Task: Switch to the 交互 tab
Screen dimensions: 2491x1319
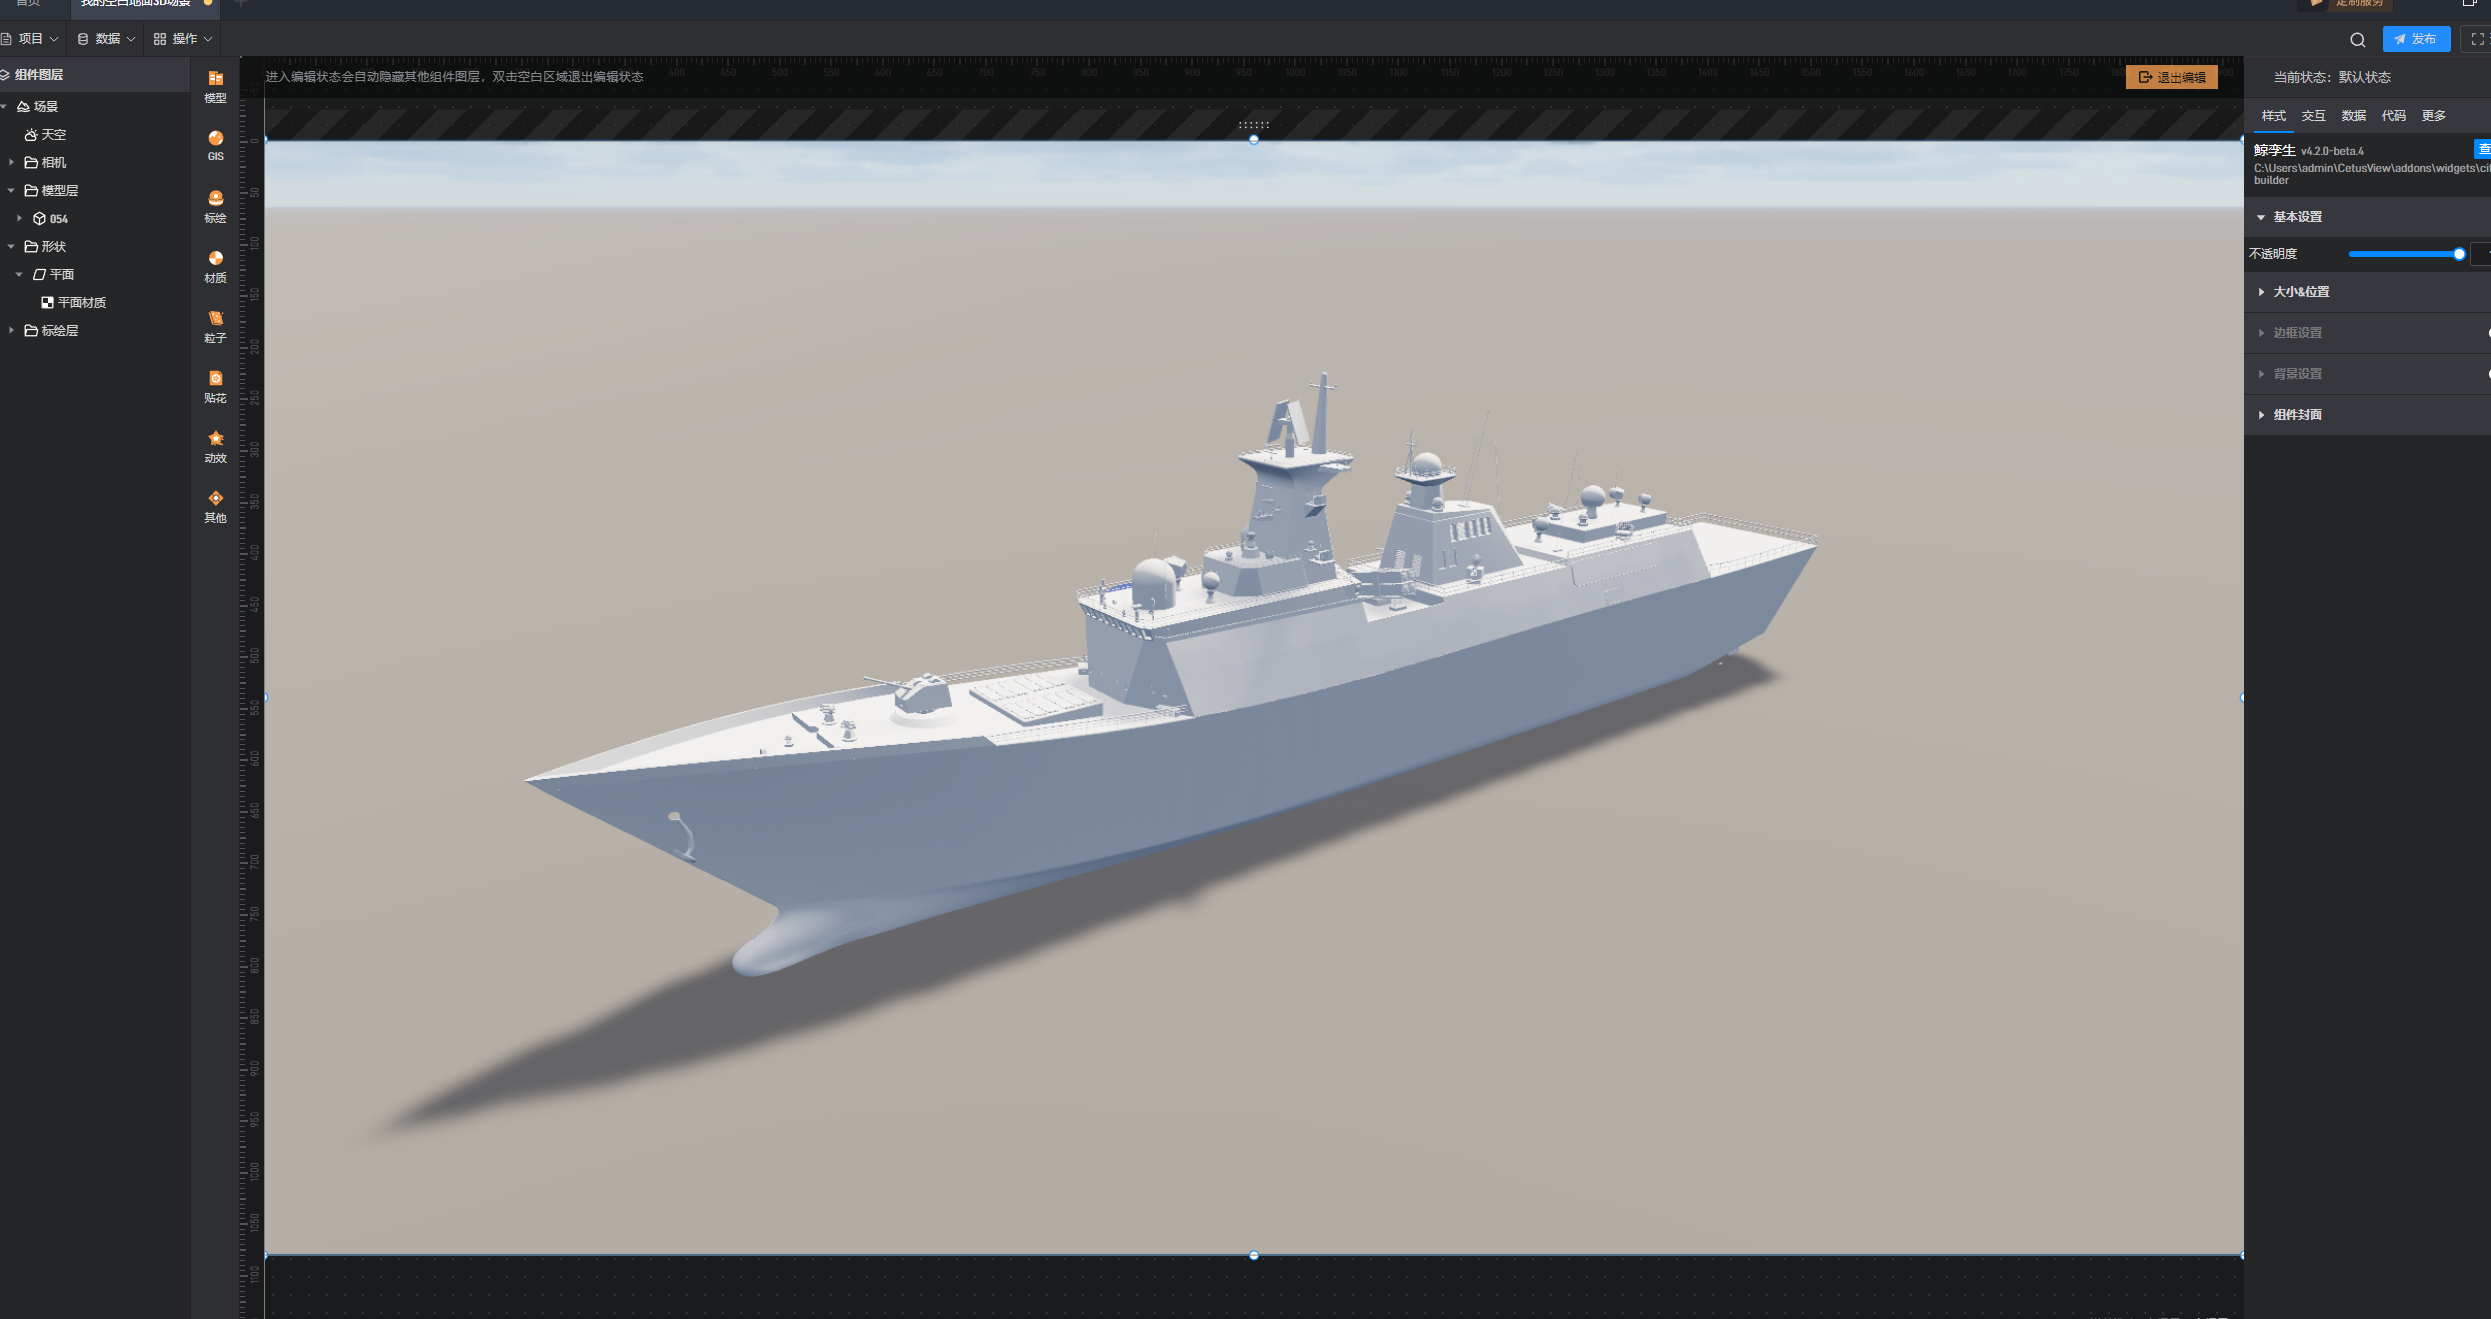Action: (x=2313, y=116)
